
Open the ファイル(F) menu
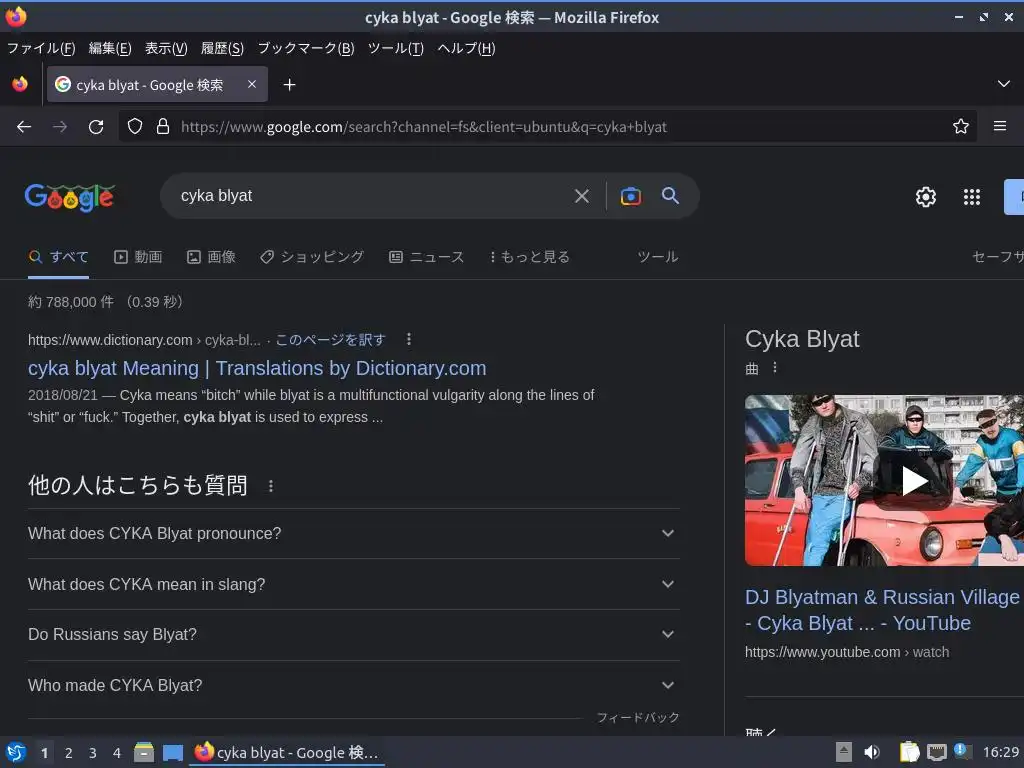[x=40, y=48]
